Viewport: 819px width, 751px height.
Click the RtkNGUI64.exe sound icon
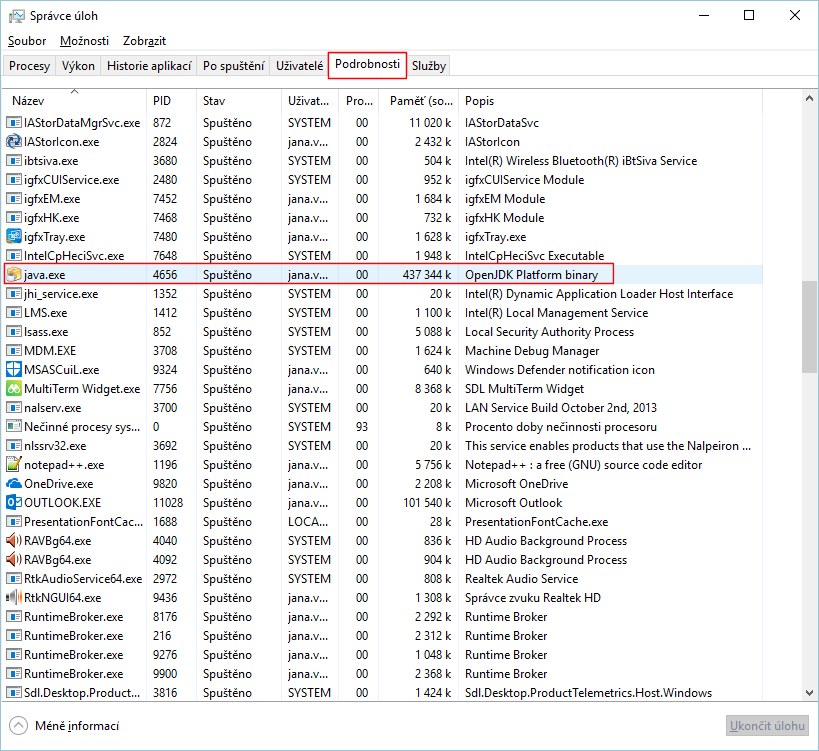point(14,597)
